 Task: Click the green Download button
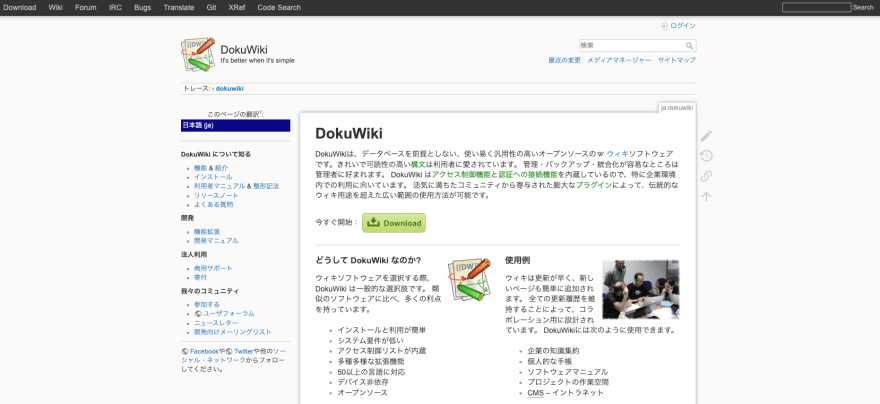point(394,223)
